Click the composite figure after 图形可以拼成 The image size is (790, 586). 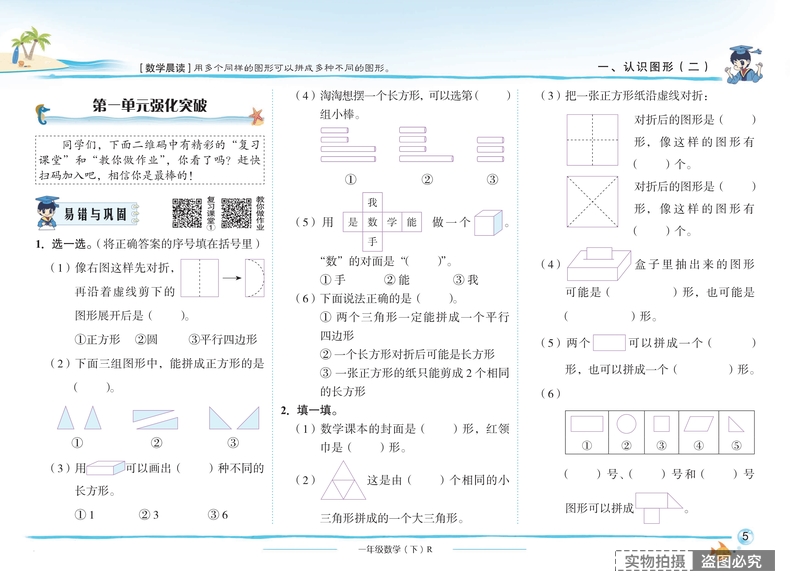coord(659,508)
